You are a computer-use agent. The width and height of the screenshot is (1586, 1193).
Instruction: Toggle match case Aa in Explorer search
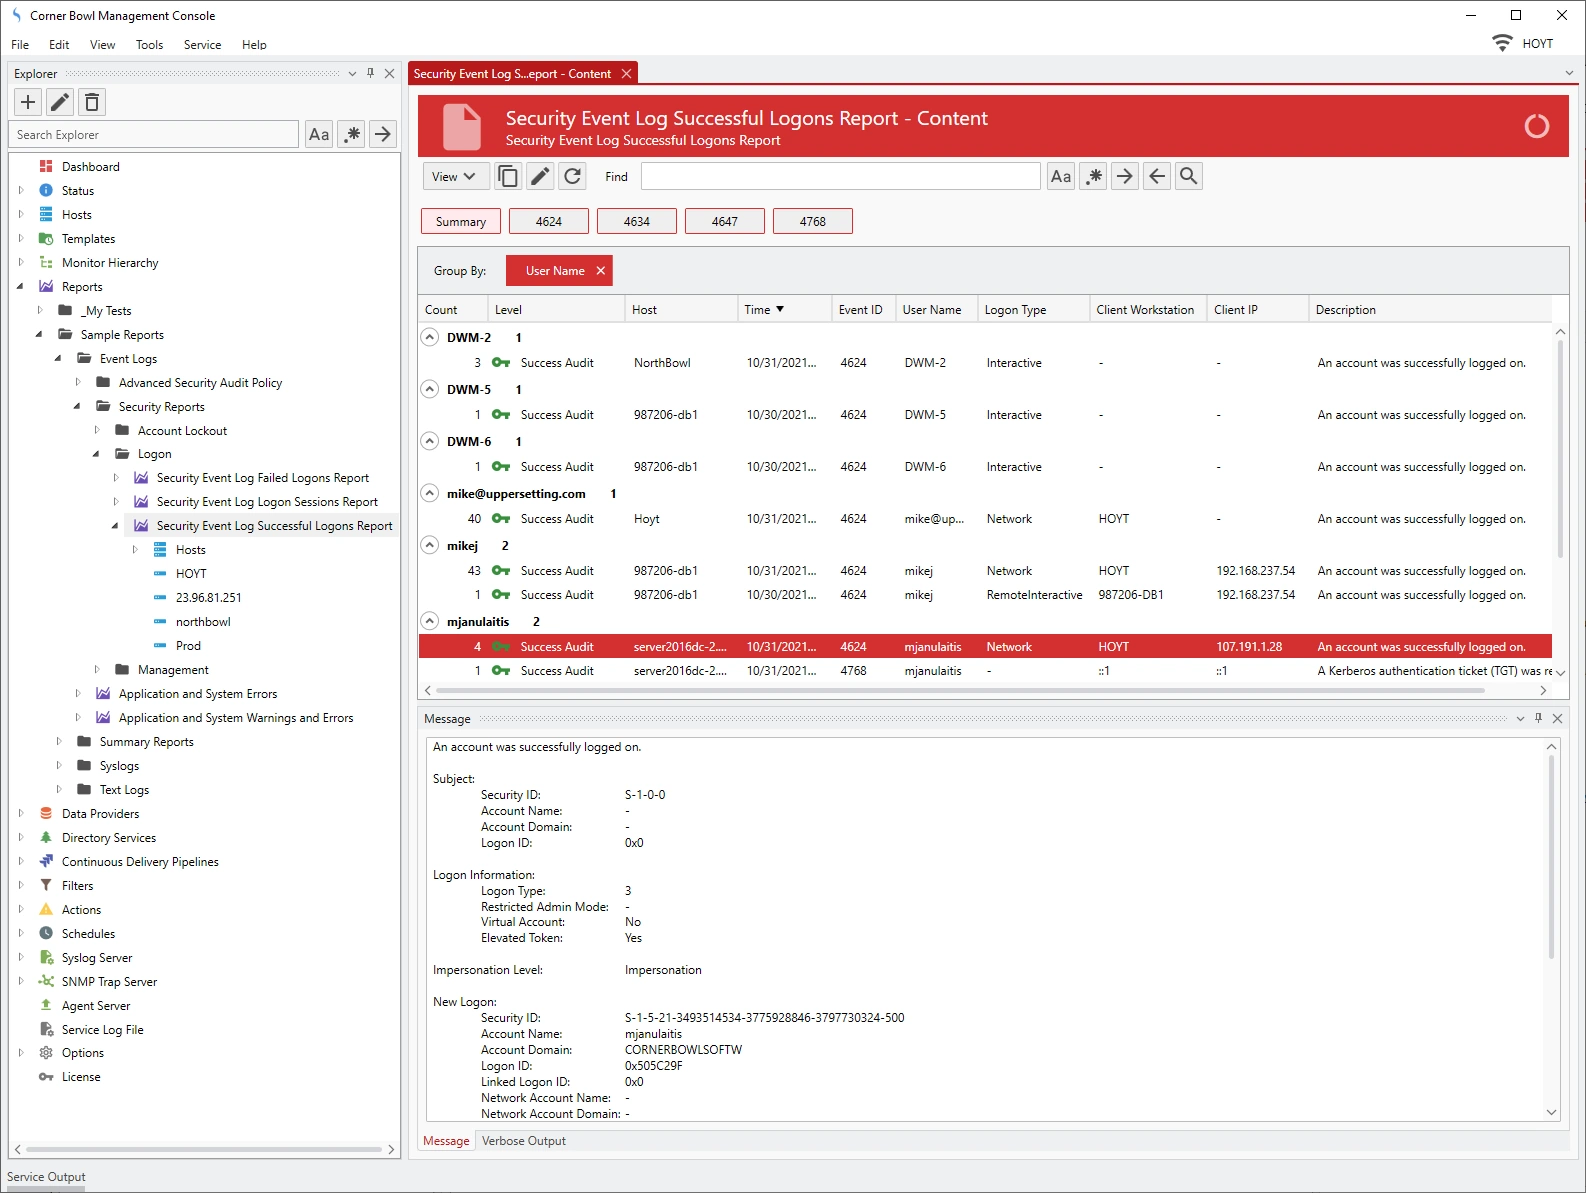coord(319,135)
